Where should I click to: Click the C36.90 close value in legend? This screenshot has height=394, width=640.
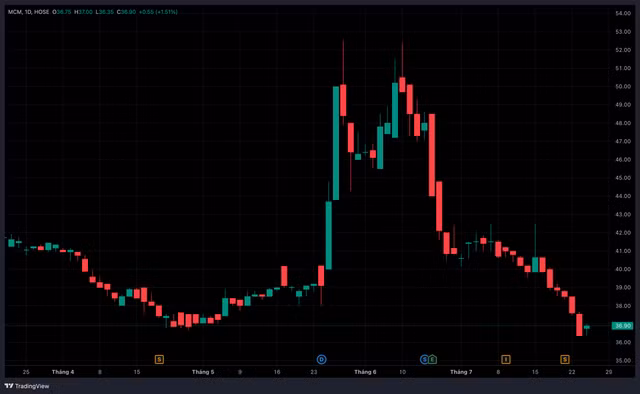pyautogui.click(x=126, y=12)
